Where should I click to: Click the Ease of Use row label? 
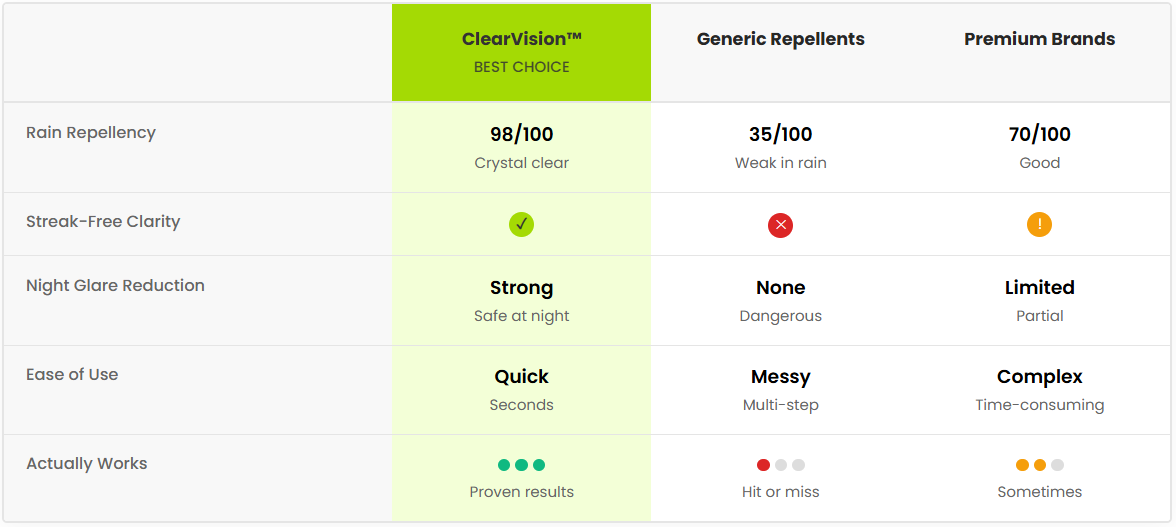tap(72, 375)
